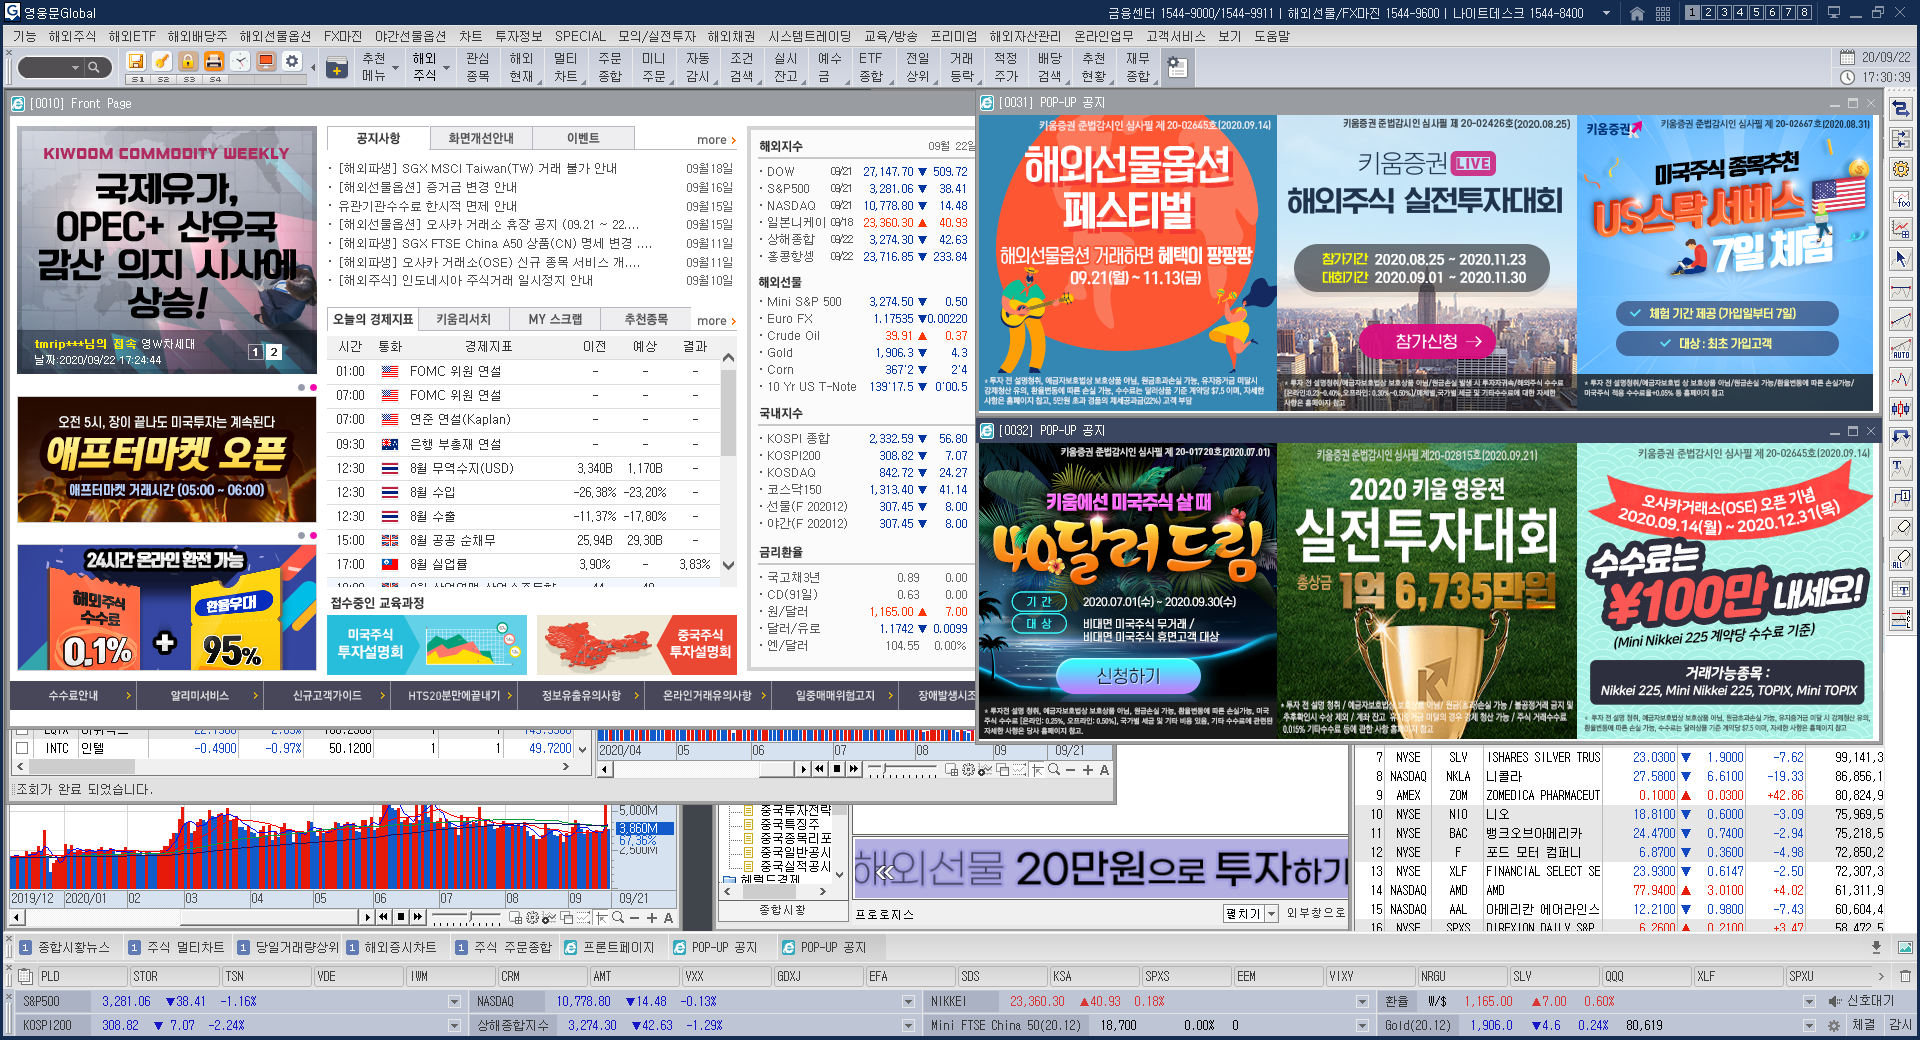Adjust the zoom slider under upper chart

pos(903,770)
